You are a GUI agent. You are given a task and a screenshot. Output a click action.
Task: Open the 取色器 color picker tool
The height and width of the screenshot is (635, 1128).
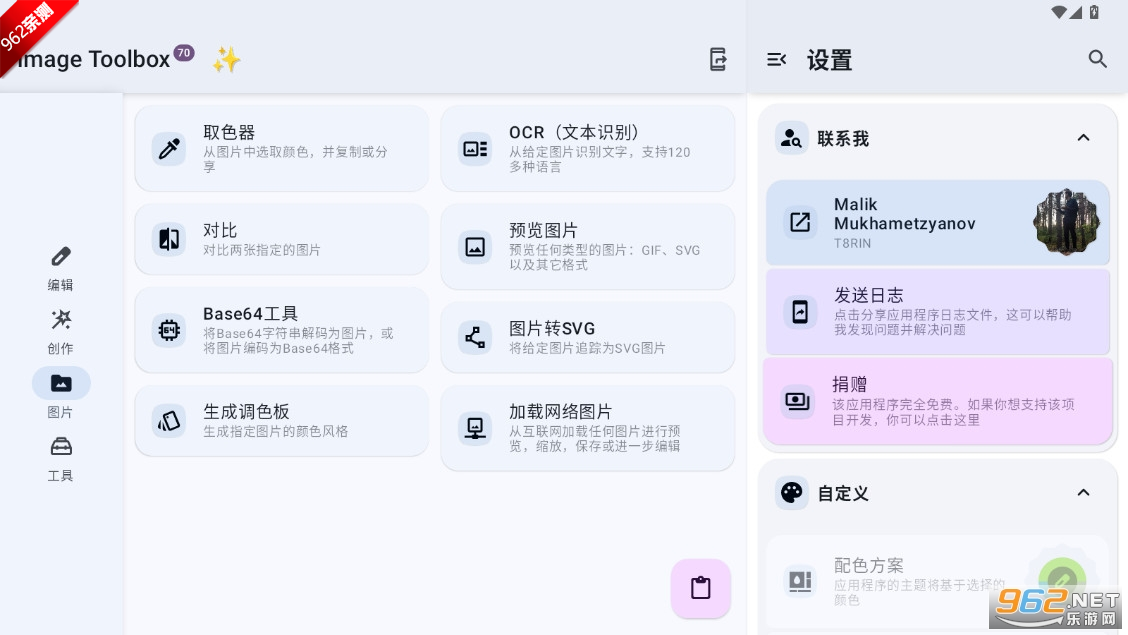point(281,149)
